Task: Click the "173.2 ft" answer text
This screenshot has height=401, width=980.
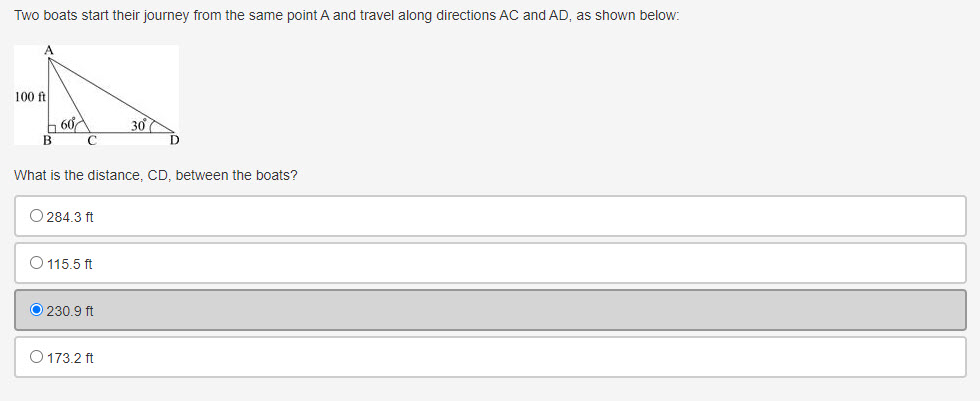Action: pos(70,357)
